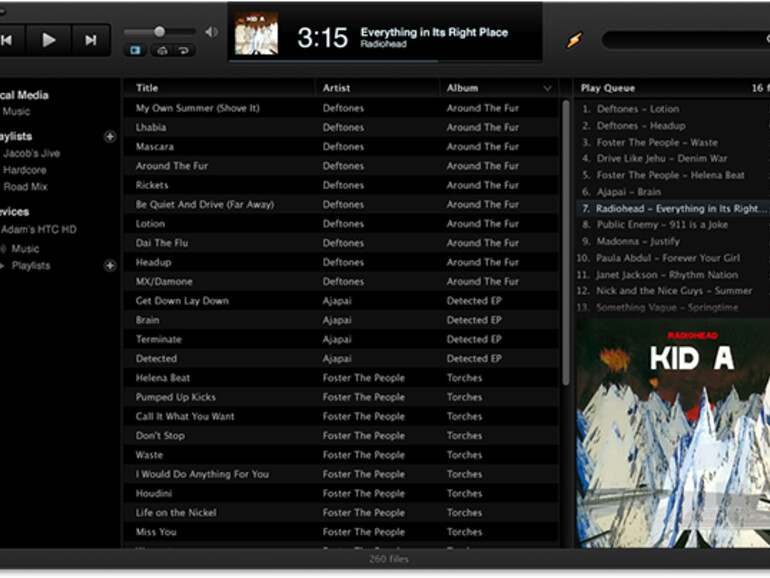This screenshot has height=578, width=770.
Task: Select the track Terminate
Action: click(x=159, y=339)
